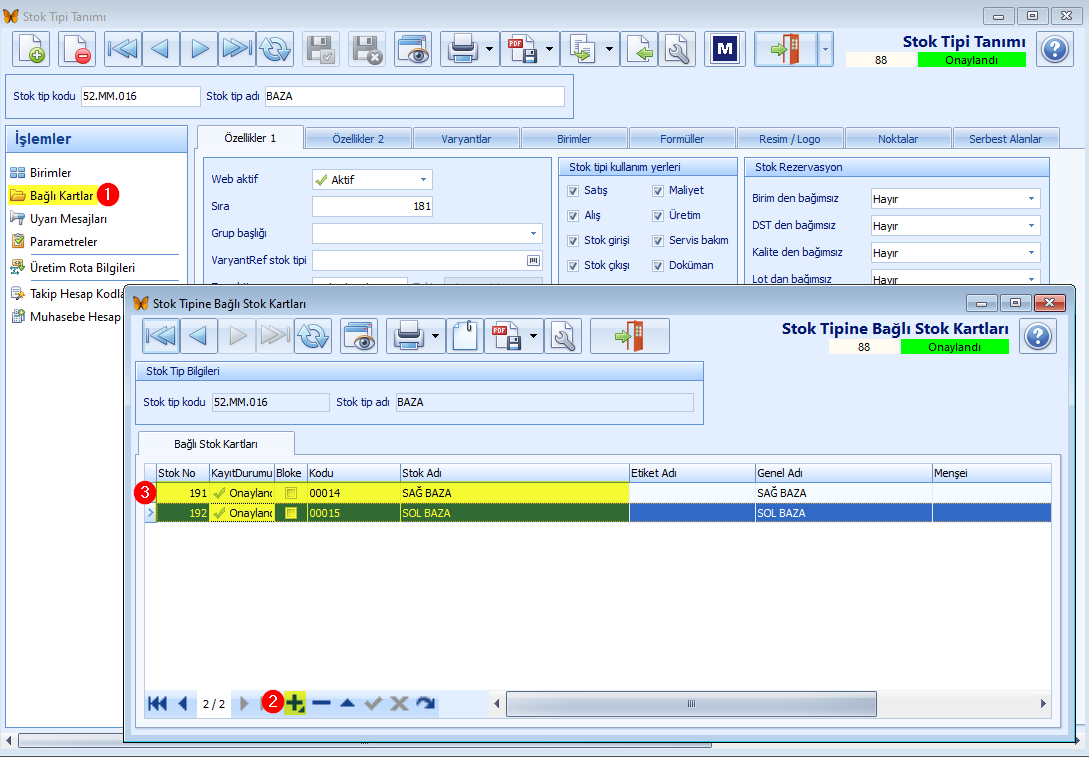Toggle the Doküman checkbox
The width and height of the screenshot is (1089, 757).
click(658, 266)
